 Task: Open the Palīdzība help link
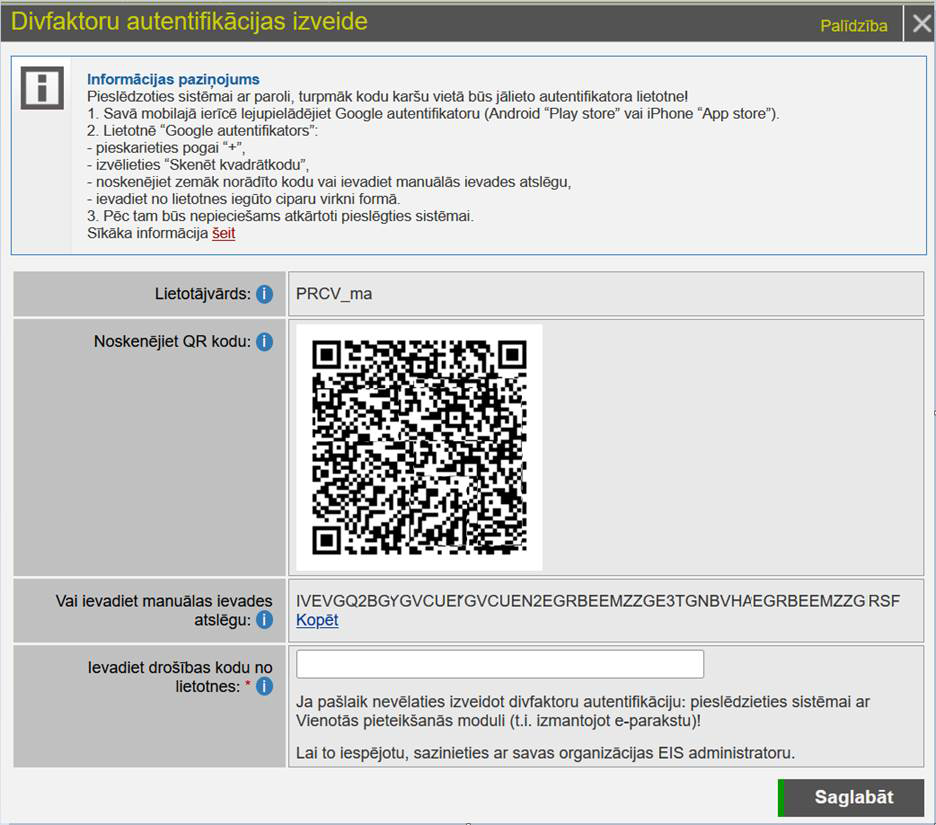(853, 26)
